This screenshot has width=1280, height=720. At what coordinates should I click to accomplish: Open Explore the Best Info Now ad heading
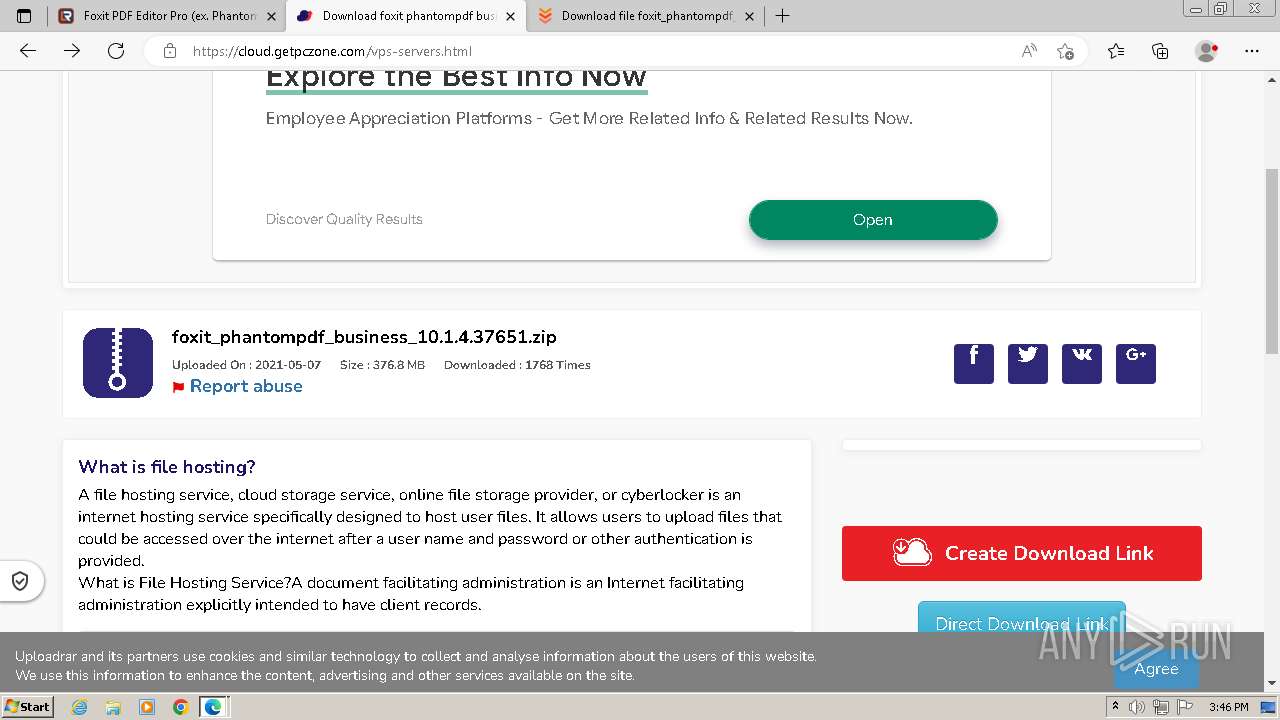point(456,78)
